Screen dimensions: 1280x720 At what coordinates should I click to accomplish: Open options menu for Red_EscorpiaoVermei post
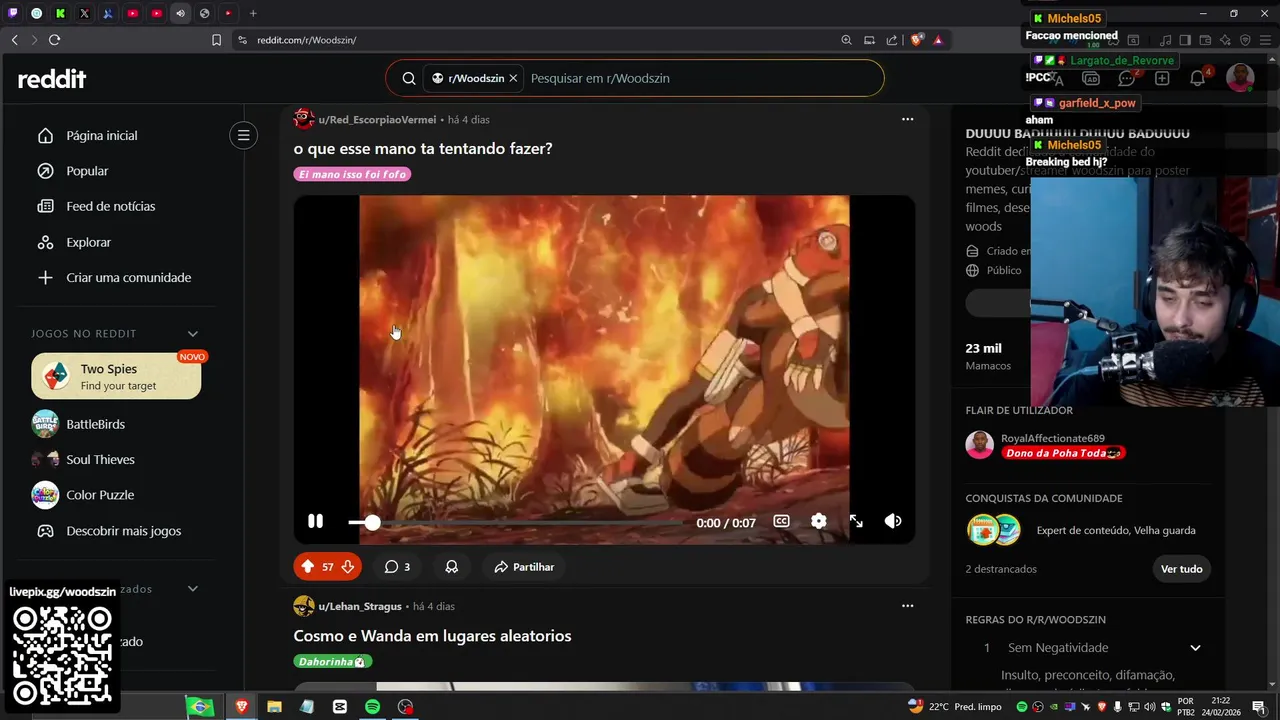coord(907,119)
